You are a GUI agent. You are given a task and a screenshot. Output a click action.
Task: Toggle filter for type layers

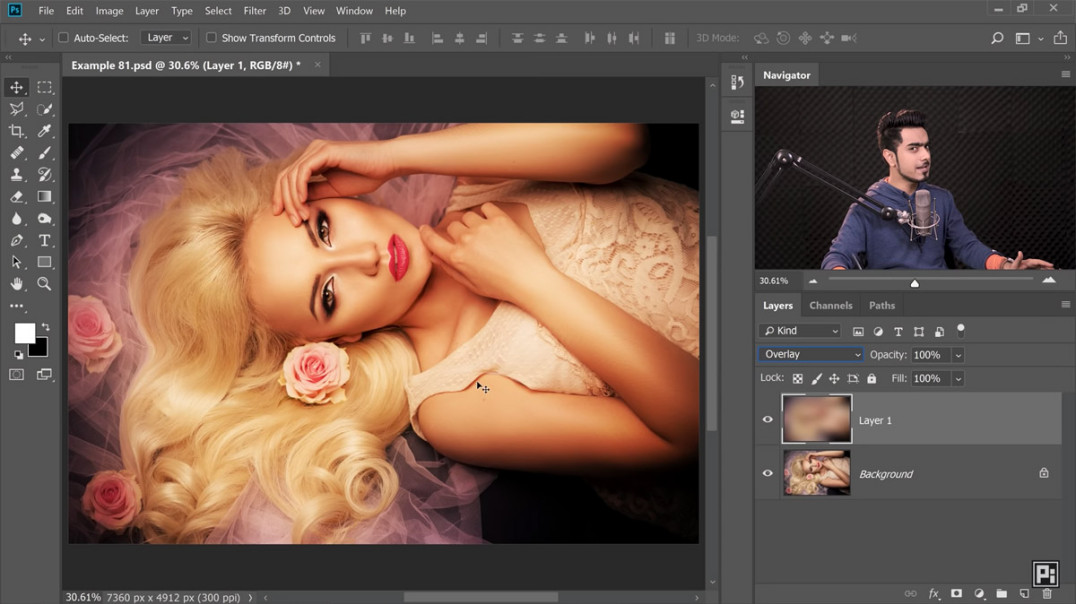898,332
